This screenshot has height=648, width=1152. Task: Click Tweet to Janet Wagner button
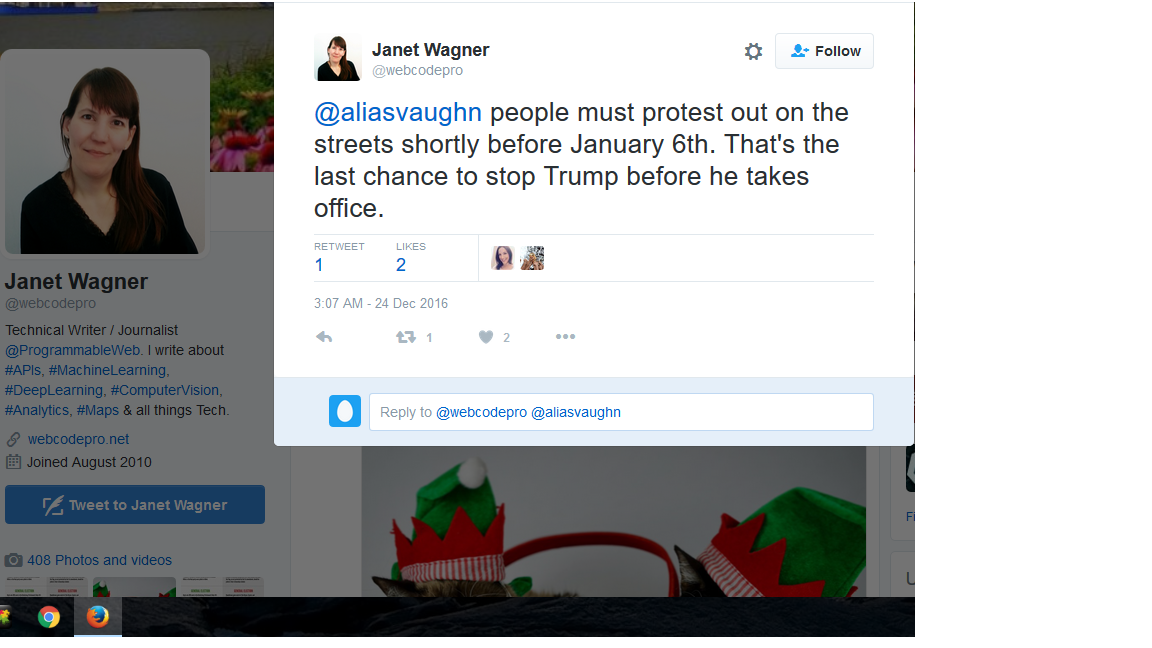[x=135, y=505]
